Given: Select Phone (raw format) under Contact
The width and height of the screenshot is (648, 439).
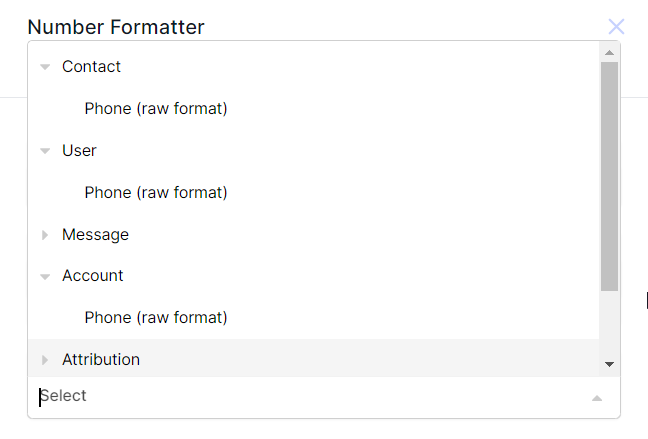Looking at the screenshot, I should click(x=156, y=108).
